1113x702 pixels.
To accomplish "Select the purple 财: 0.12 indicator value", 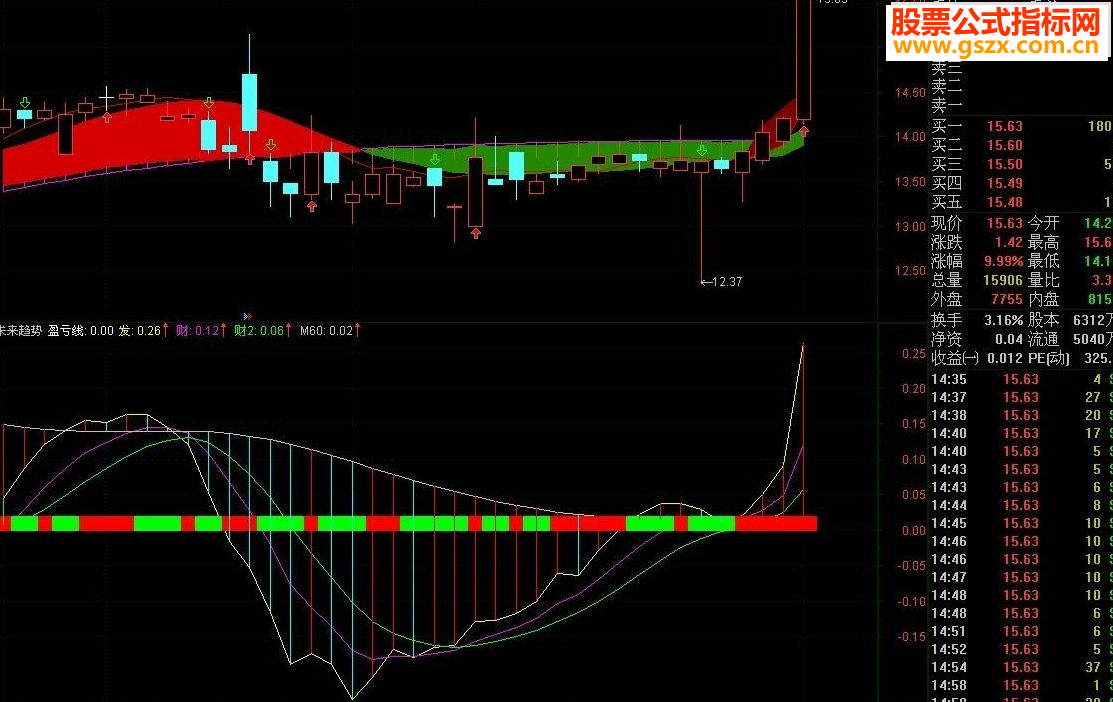I will click(x=197, y=331).
